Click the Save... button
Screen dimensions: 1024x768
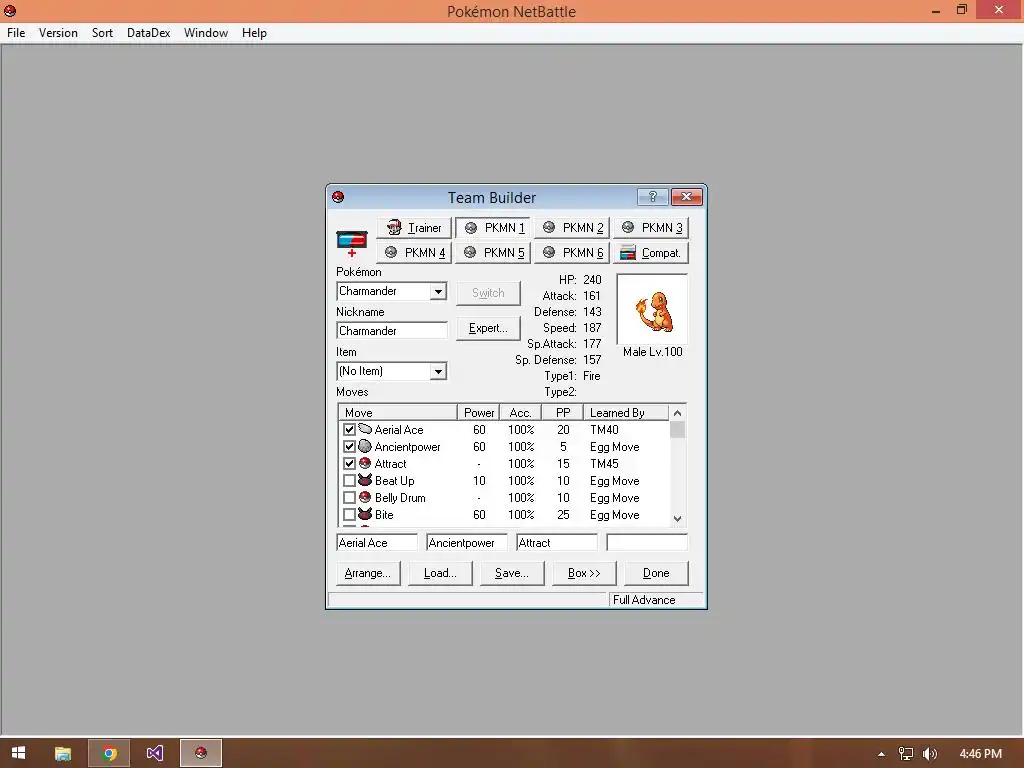511,573
